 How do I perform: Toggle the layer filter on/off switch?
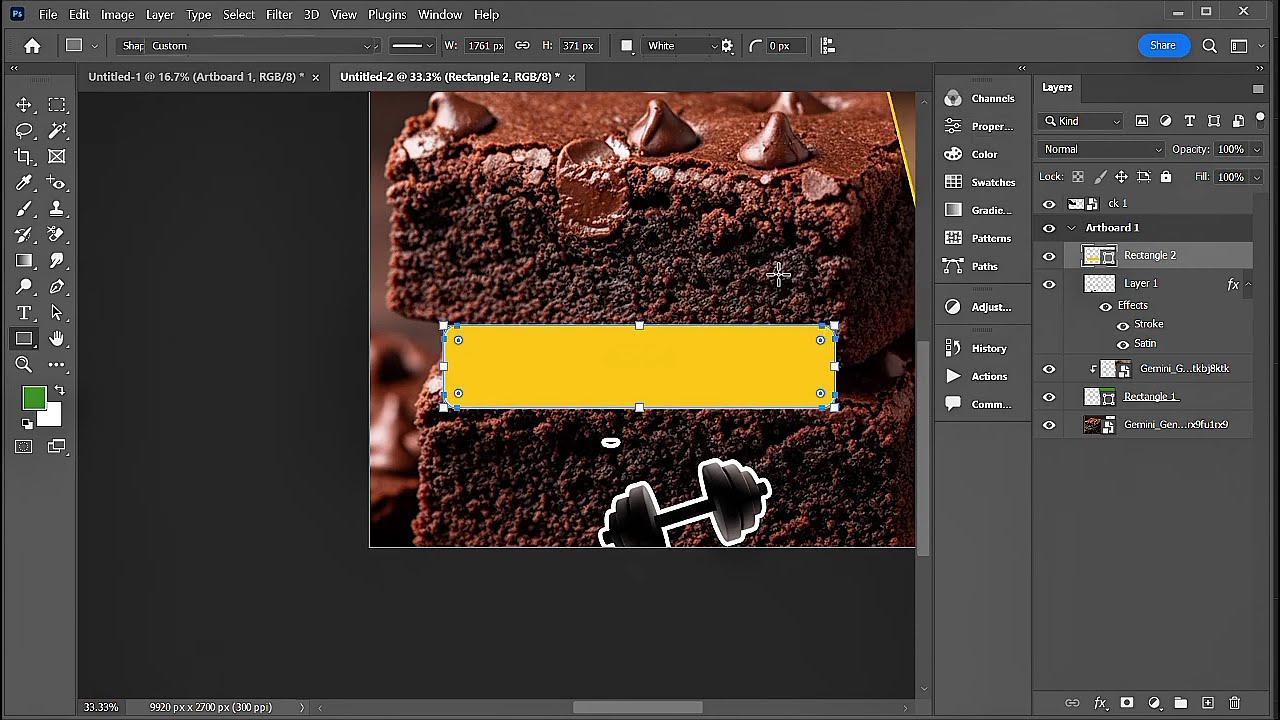coord(1260,119)
